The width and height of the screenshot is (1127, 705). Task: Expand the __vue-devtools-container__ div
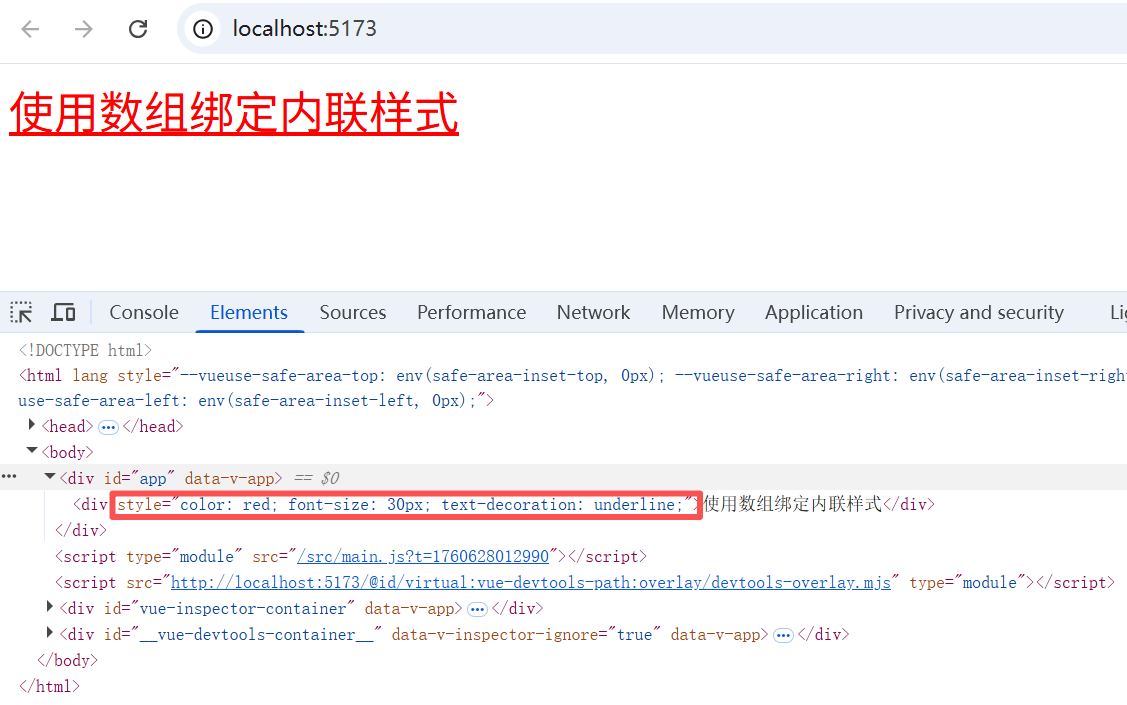(x=50, y=633)
